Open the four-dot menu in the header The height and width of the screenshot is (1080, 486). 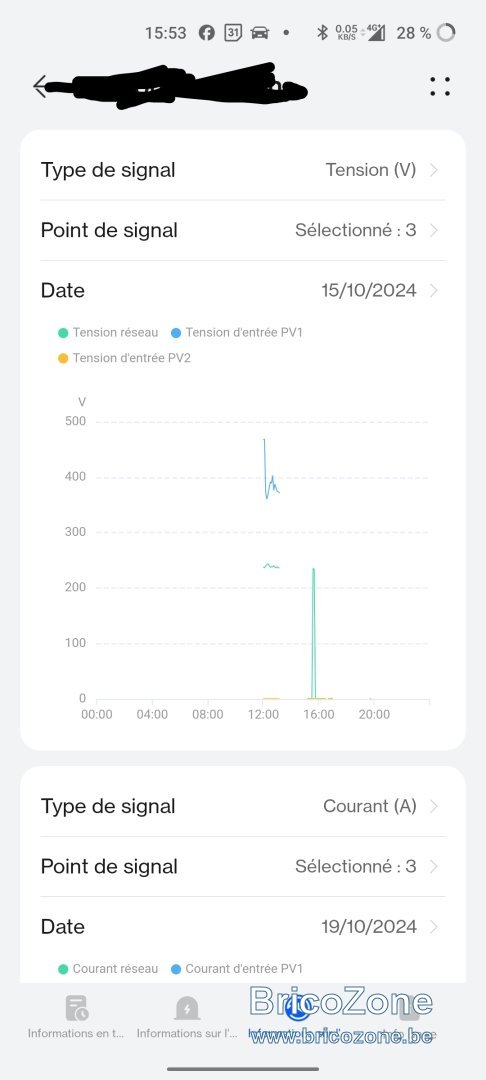tap(440, 86)
